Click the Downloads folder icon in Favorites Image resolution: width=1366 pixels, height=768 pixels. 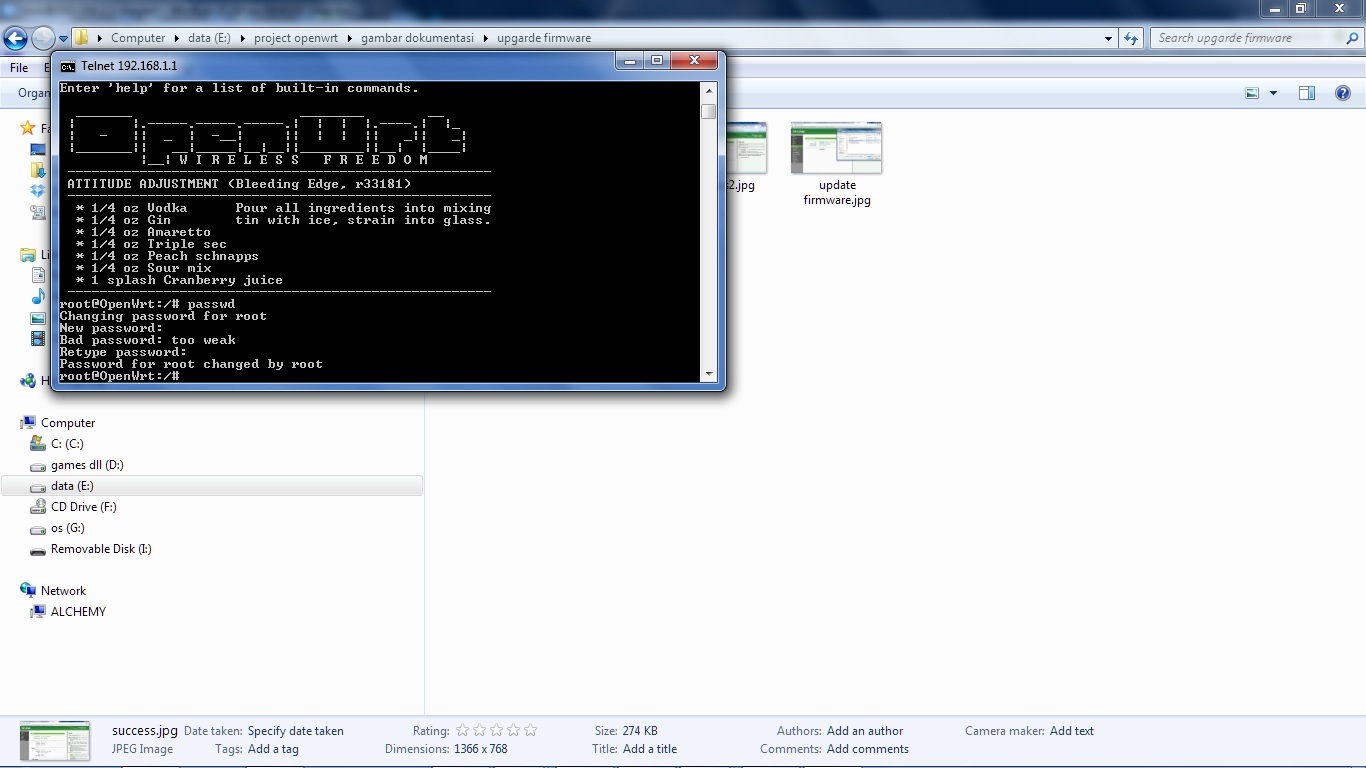(38, 170)
